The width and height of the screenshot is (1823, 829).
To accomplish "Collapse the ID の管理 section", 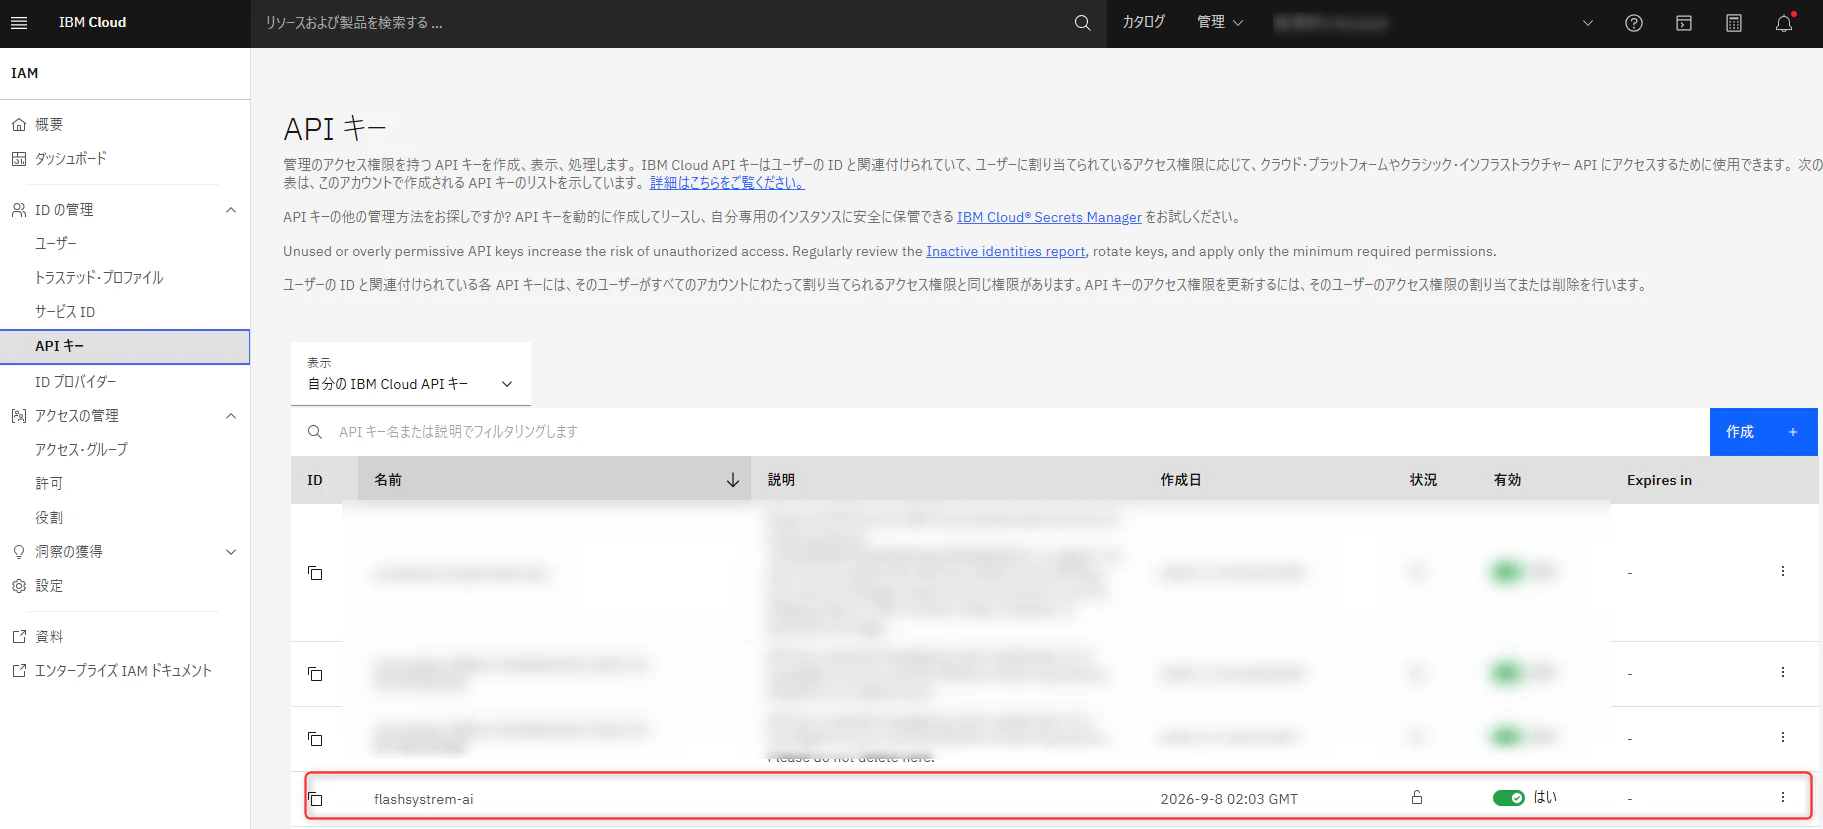I will click(231, 210).
